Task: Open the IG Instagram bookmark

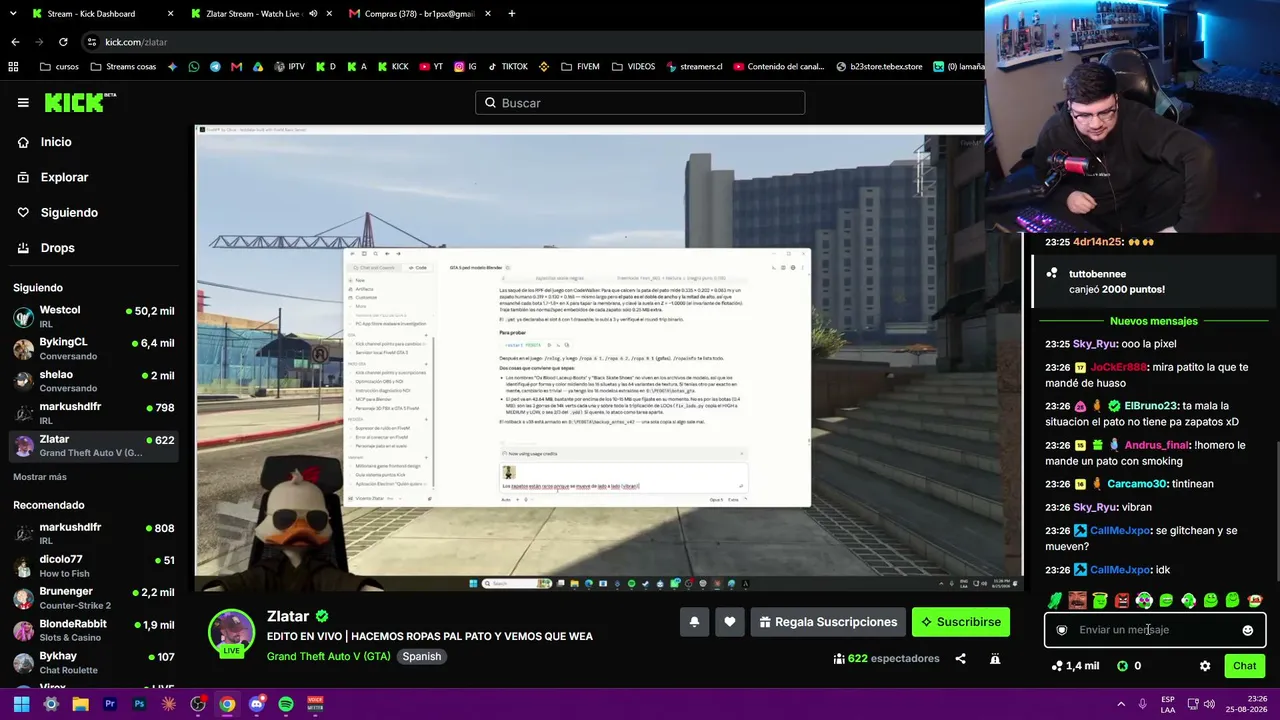Action: [x=467, y=67]
